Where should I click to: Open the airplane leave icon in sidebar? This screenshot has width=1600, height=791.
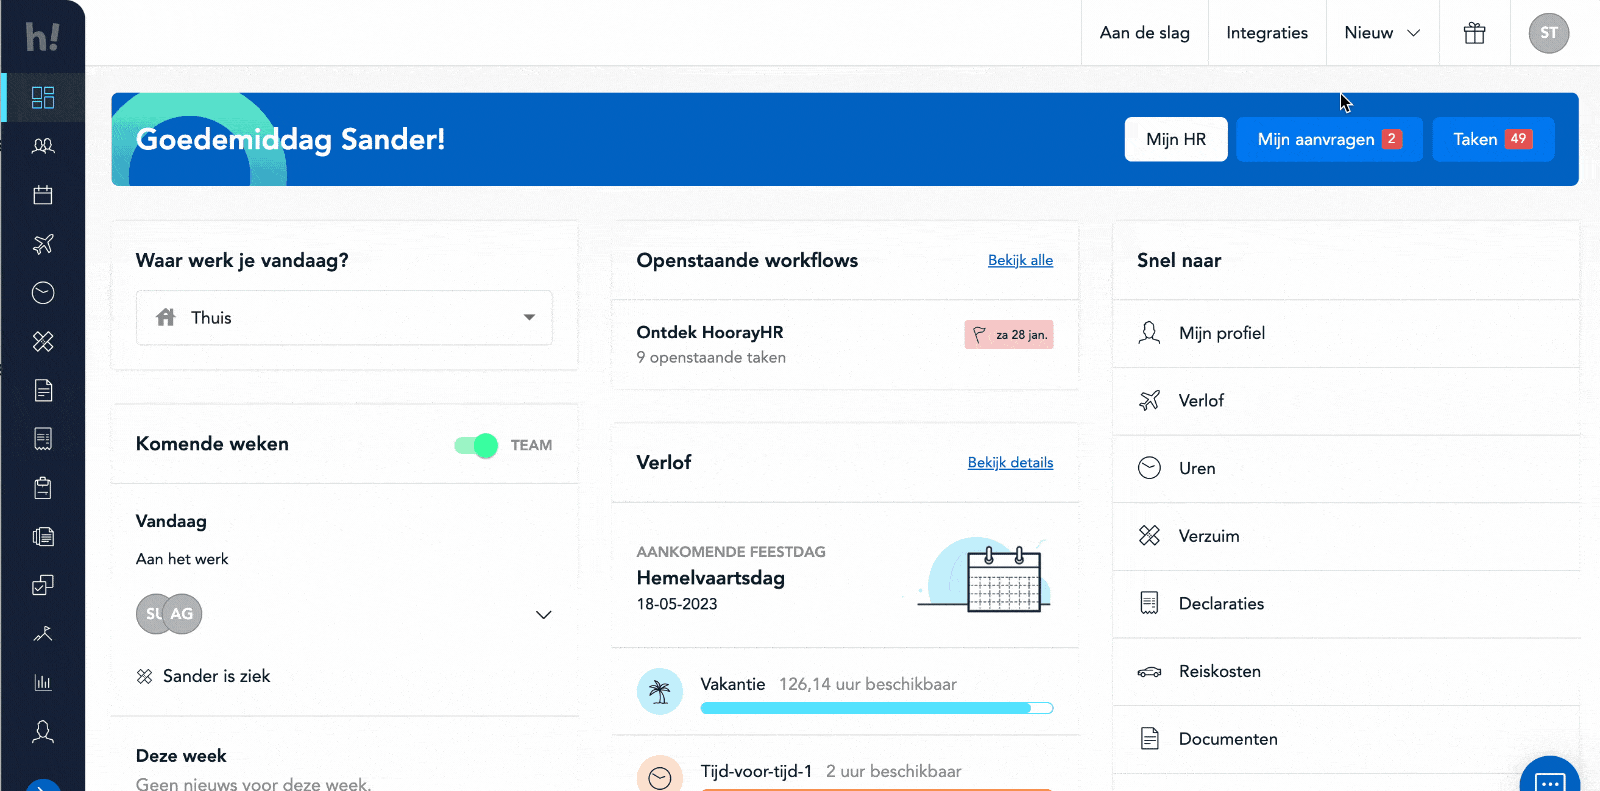tap(43, 244)
